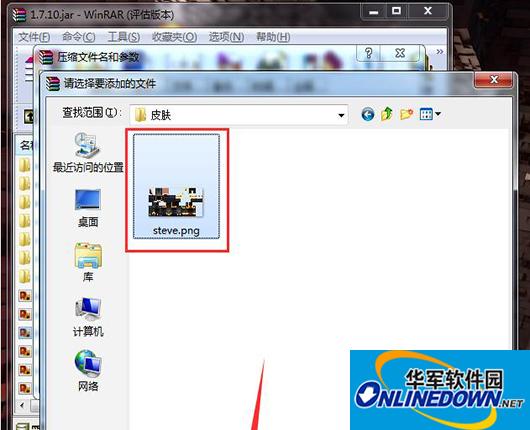Open the 命令(C) menu in WinRAR

79,37
